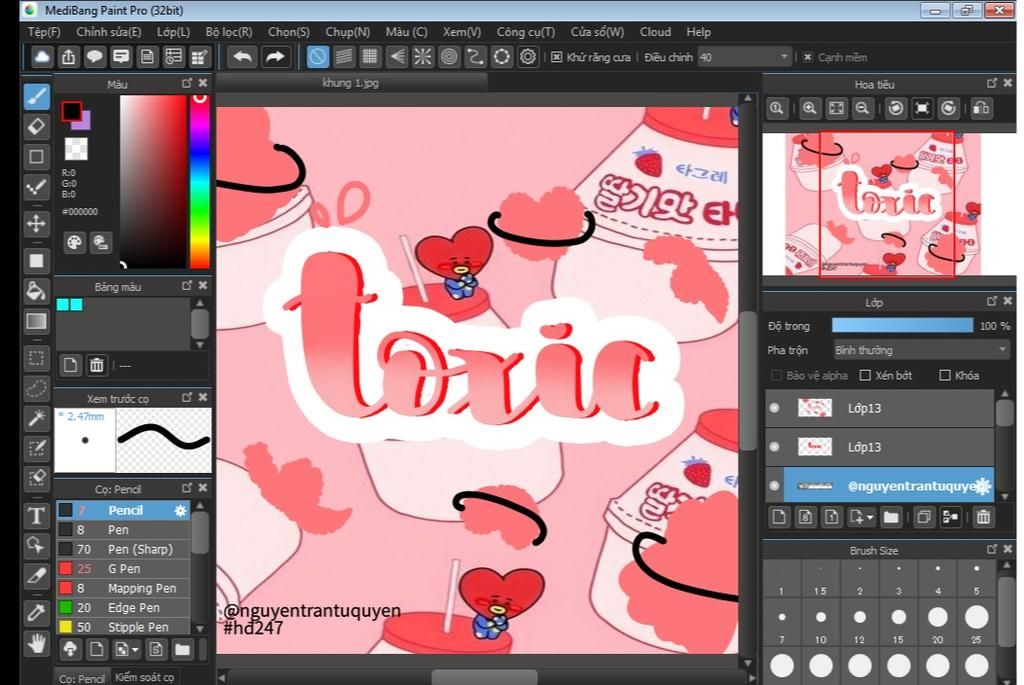Select the Brush tool in left toolbar
The width and height of the screenshot is (1024, 685).
(x=37, y=97)
